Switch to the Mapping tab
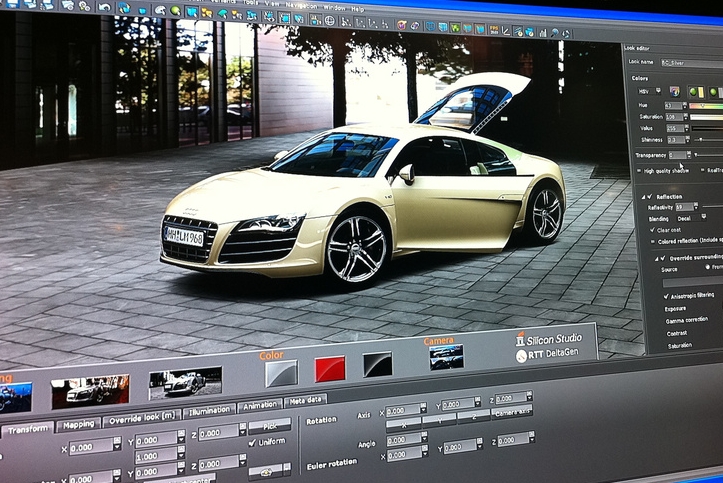This screenshot has width=723, height=483. [79, 424]
